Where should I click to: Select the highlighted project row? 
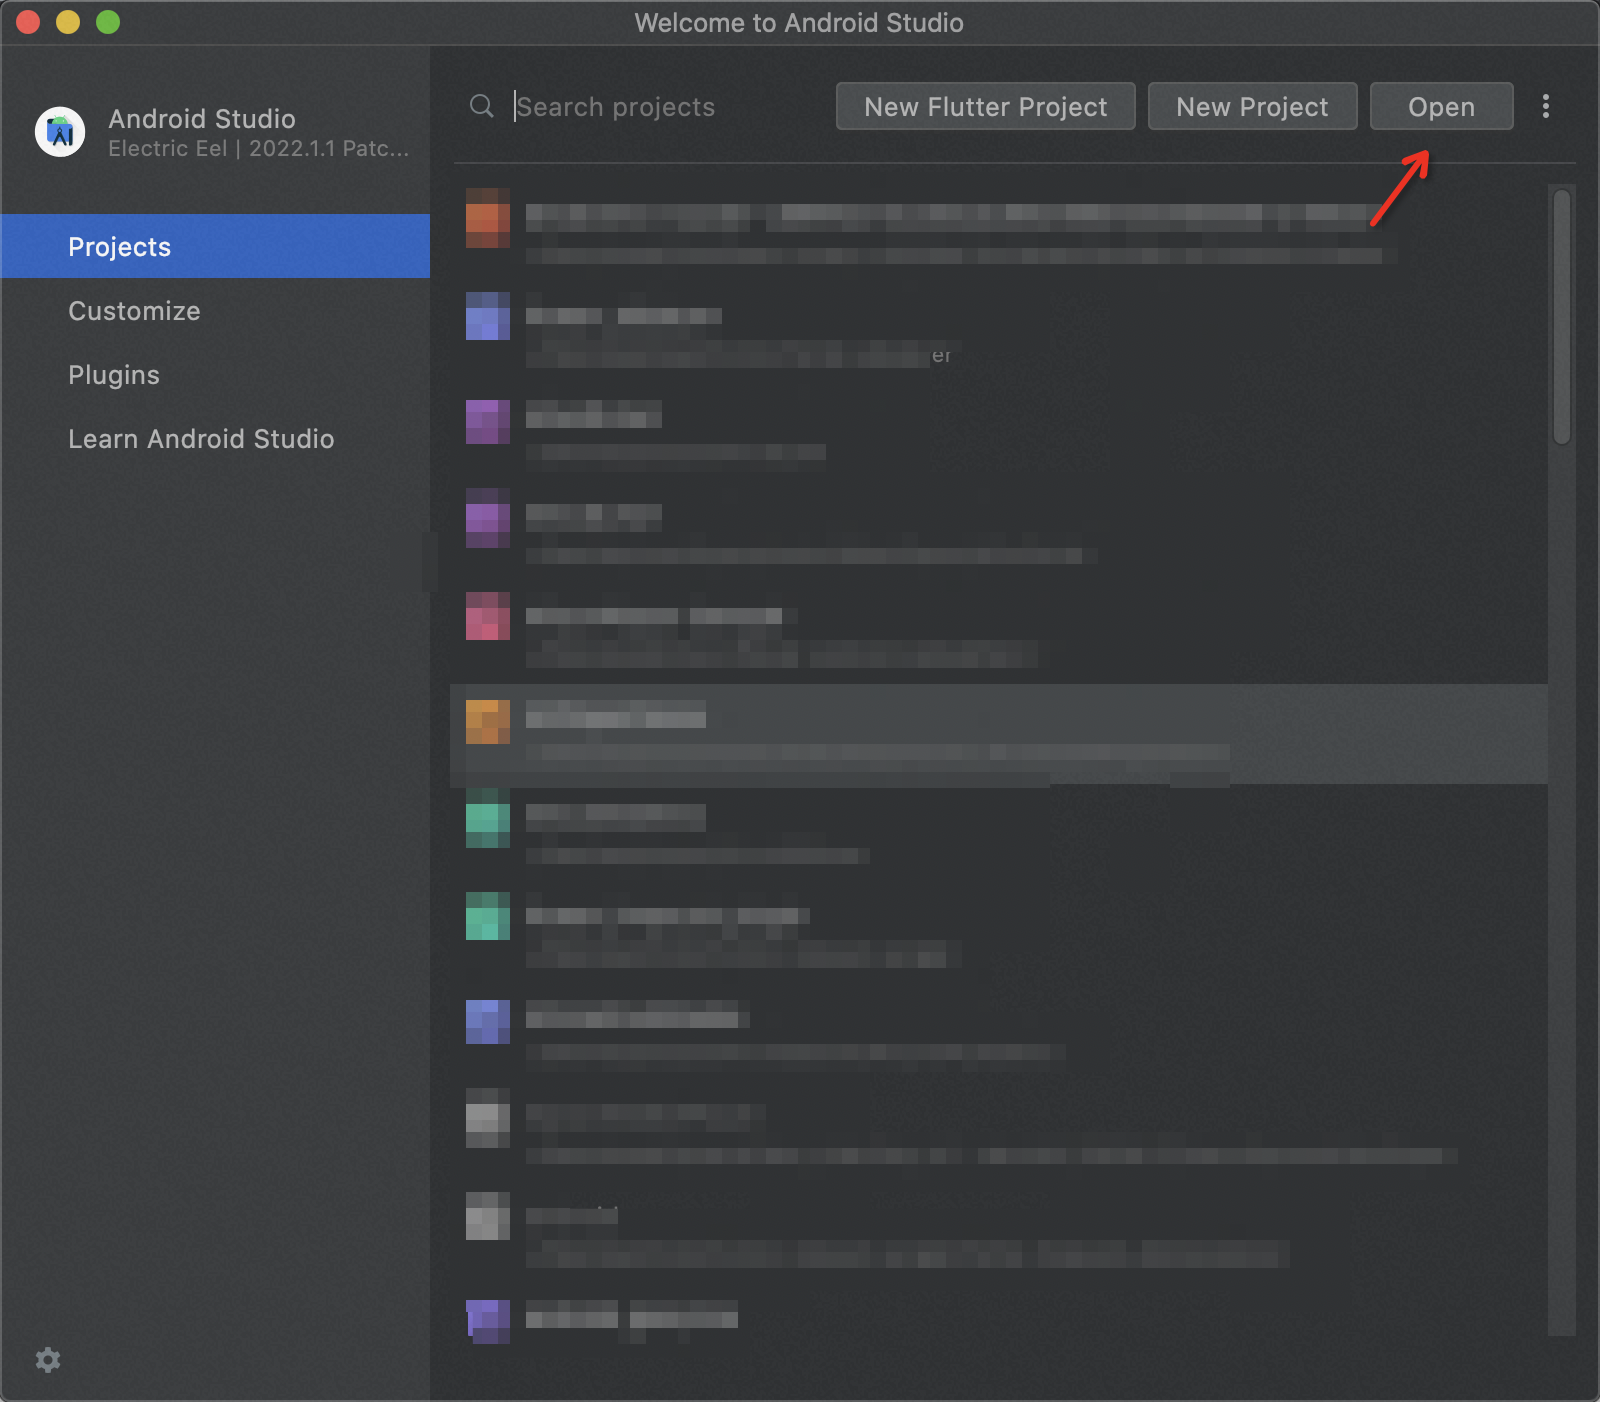coord(999,734)
